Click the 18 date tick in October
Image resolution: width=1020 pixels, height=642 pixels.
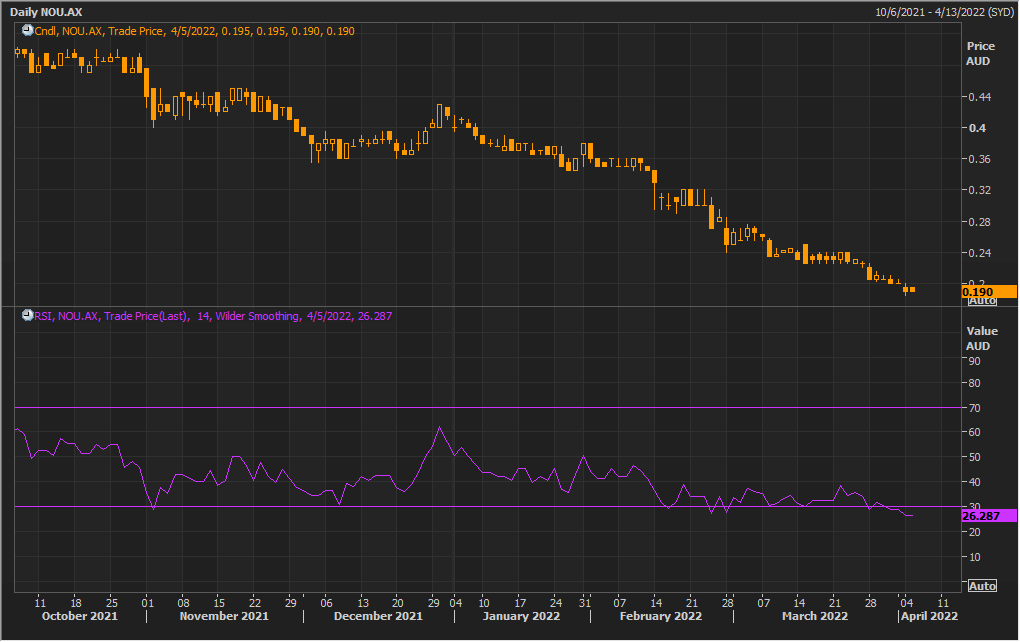point(76,602)
